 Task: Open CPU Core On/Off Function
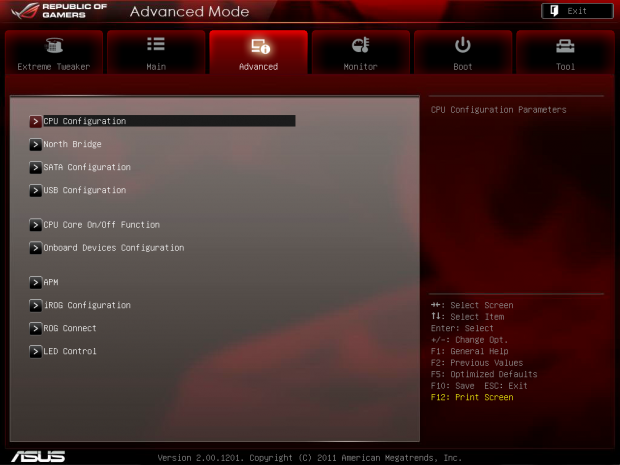tap(101, 225)
